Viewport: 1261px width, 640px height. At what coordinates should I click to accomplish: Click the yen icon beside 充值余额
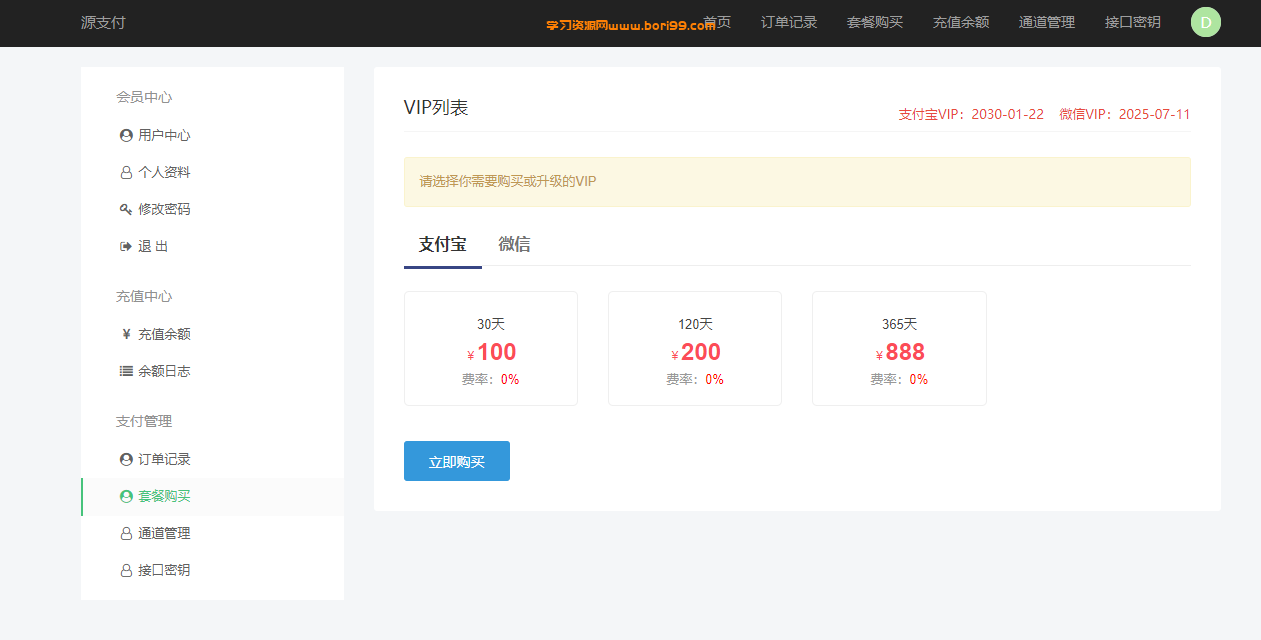tap(126, 334)
